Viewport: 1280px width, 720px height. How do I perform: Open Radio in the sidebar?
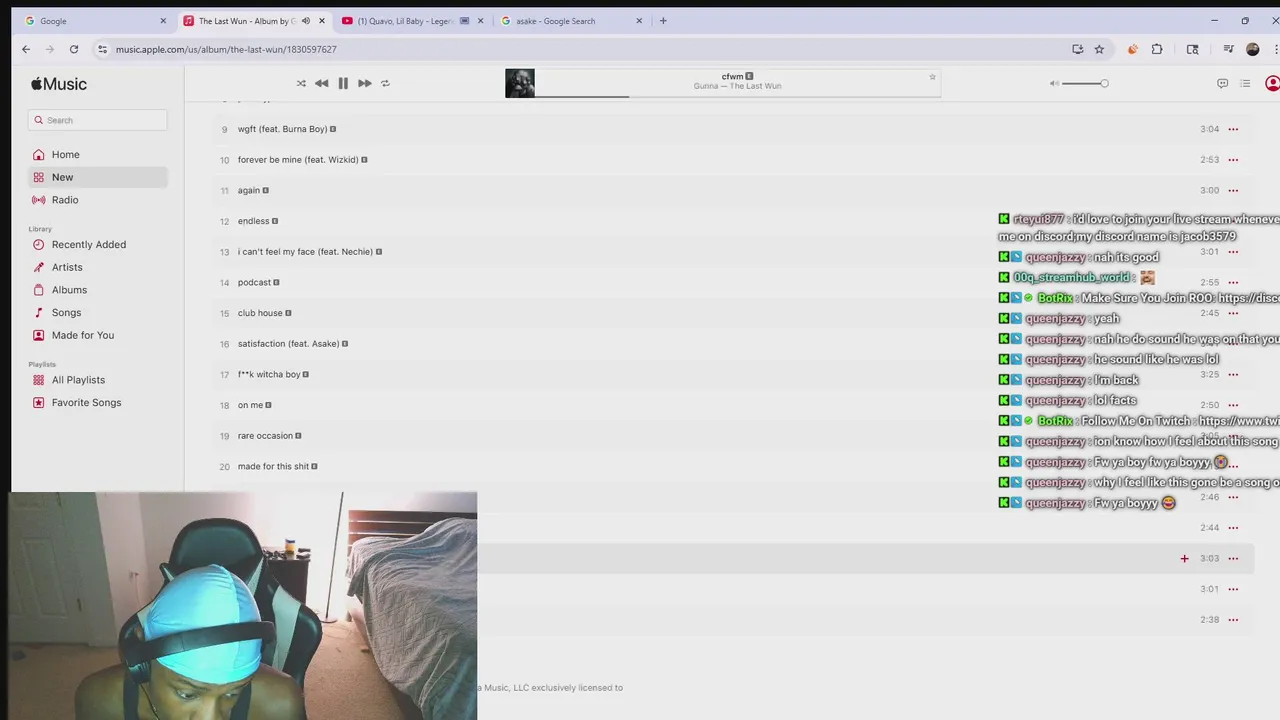[98, 200]
